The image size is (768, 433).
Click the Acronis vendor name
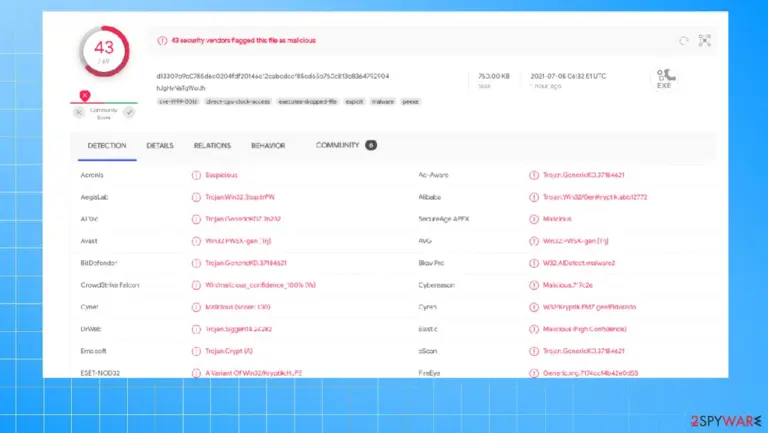click(92, 175)
